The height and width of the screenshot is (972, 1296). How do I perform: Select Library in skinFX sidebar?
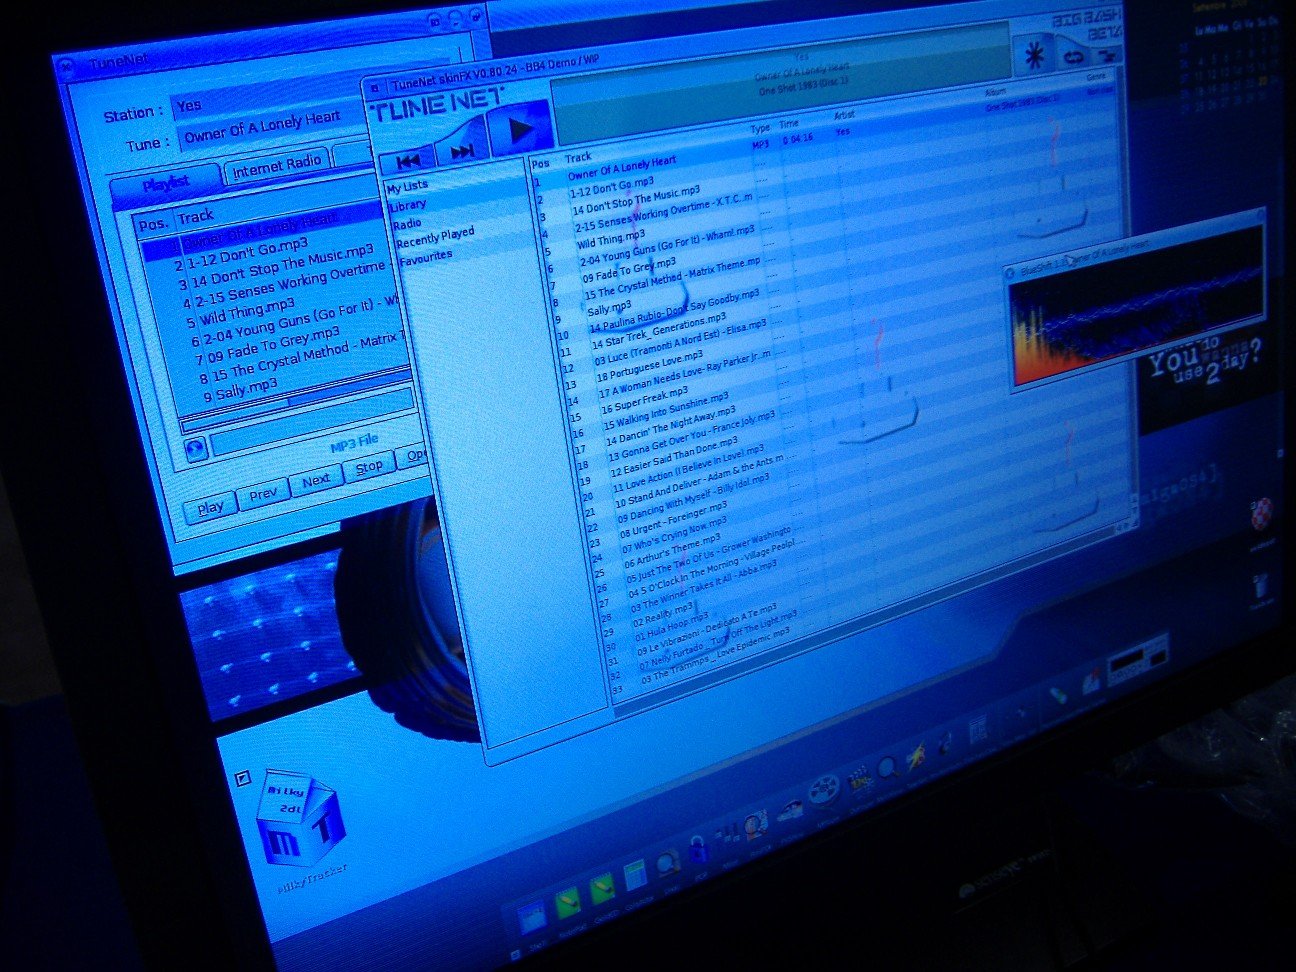(x=407, y=205)
